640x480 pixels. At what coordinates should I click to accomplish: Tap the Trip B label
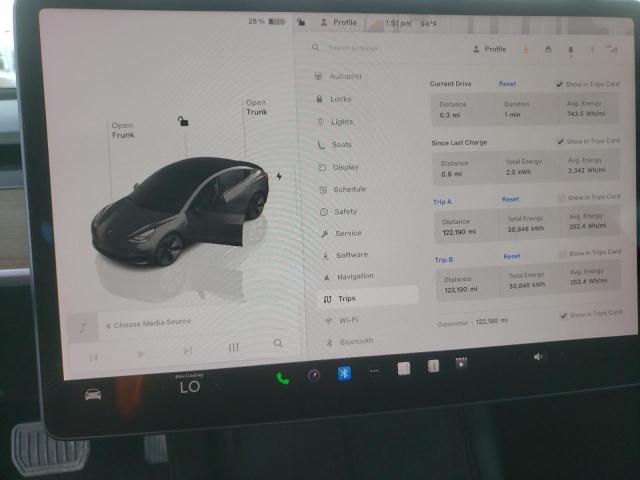pos(444,260)
